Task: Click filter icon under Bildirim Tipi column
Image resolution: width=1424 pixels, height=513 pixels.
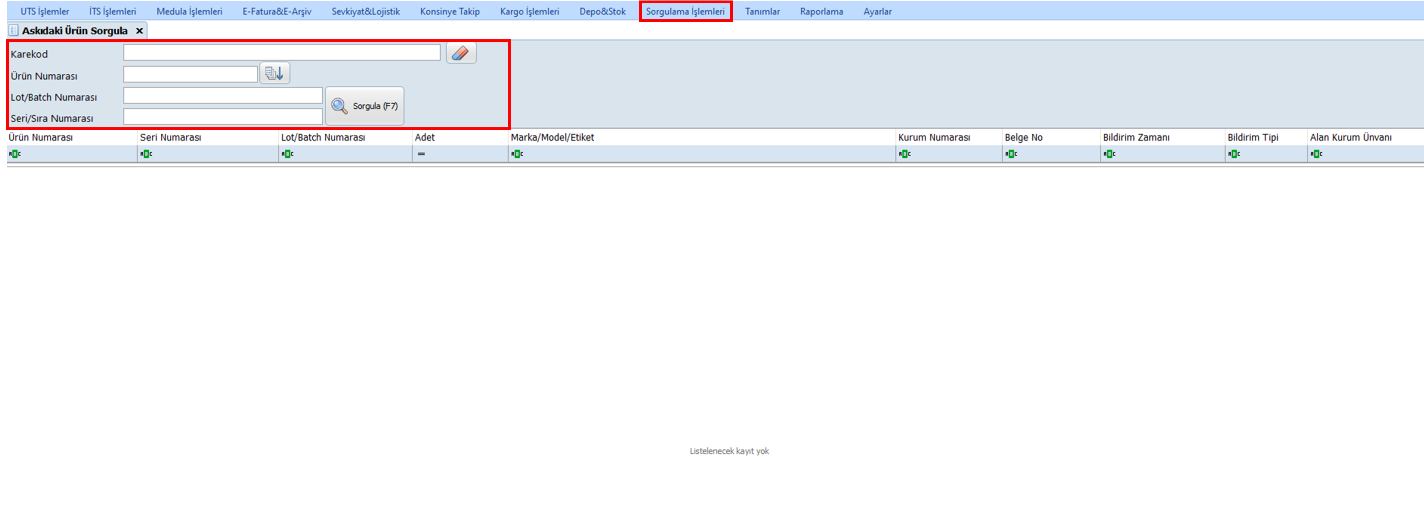Action: point(1234,154)
